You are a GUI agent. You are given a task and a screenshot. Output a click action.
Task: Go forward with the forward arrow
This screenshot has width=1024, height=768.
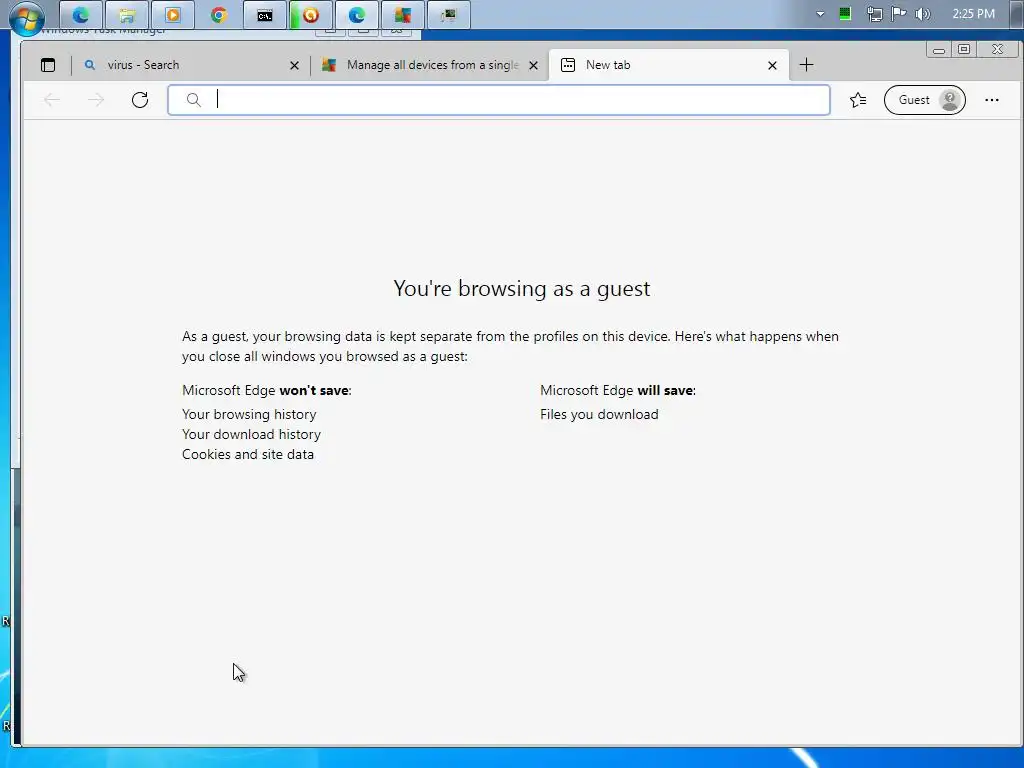click(x=96, y=100)
